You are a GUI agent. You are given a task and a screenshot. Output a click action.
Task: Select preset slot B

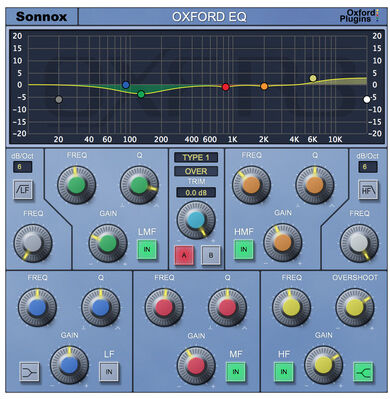click(x=211, y=256)
